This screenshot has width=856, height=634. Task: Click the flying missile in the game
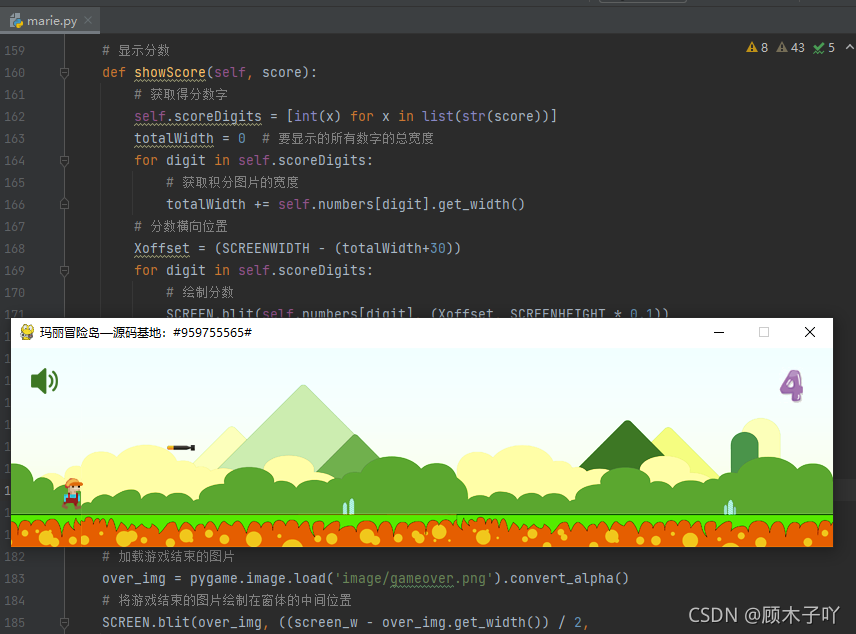[x=181, y=448]
